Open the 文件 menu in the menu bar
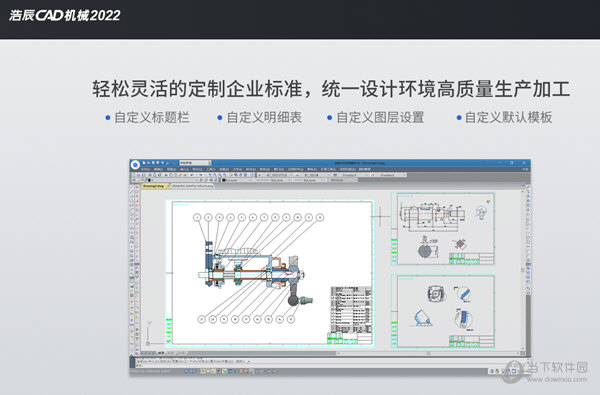 (145, 169)
